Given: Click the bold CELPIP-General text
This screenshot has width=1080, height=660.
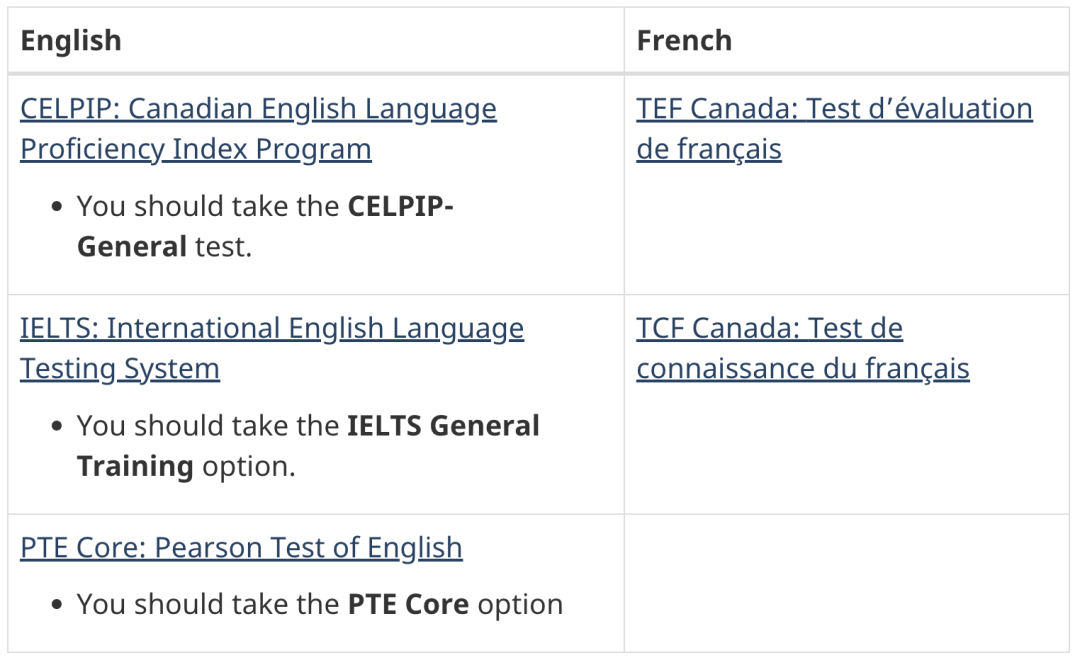Looking at the screenshot, I should [x=400, y=206].
